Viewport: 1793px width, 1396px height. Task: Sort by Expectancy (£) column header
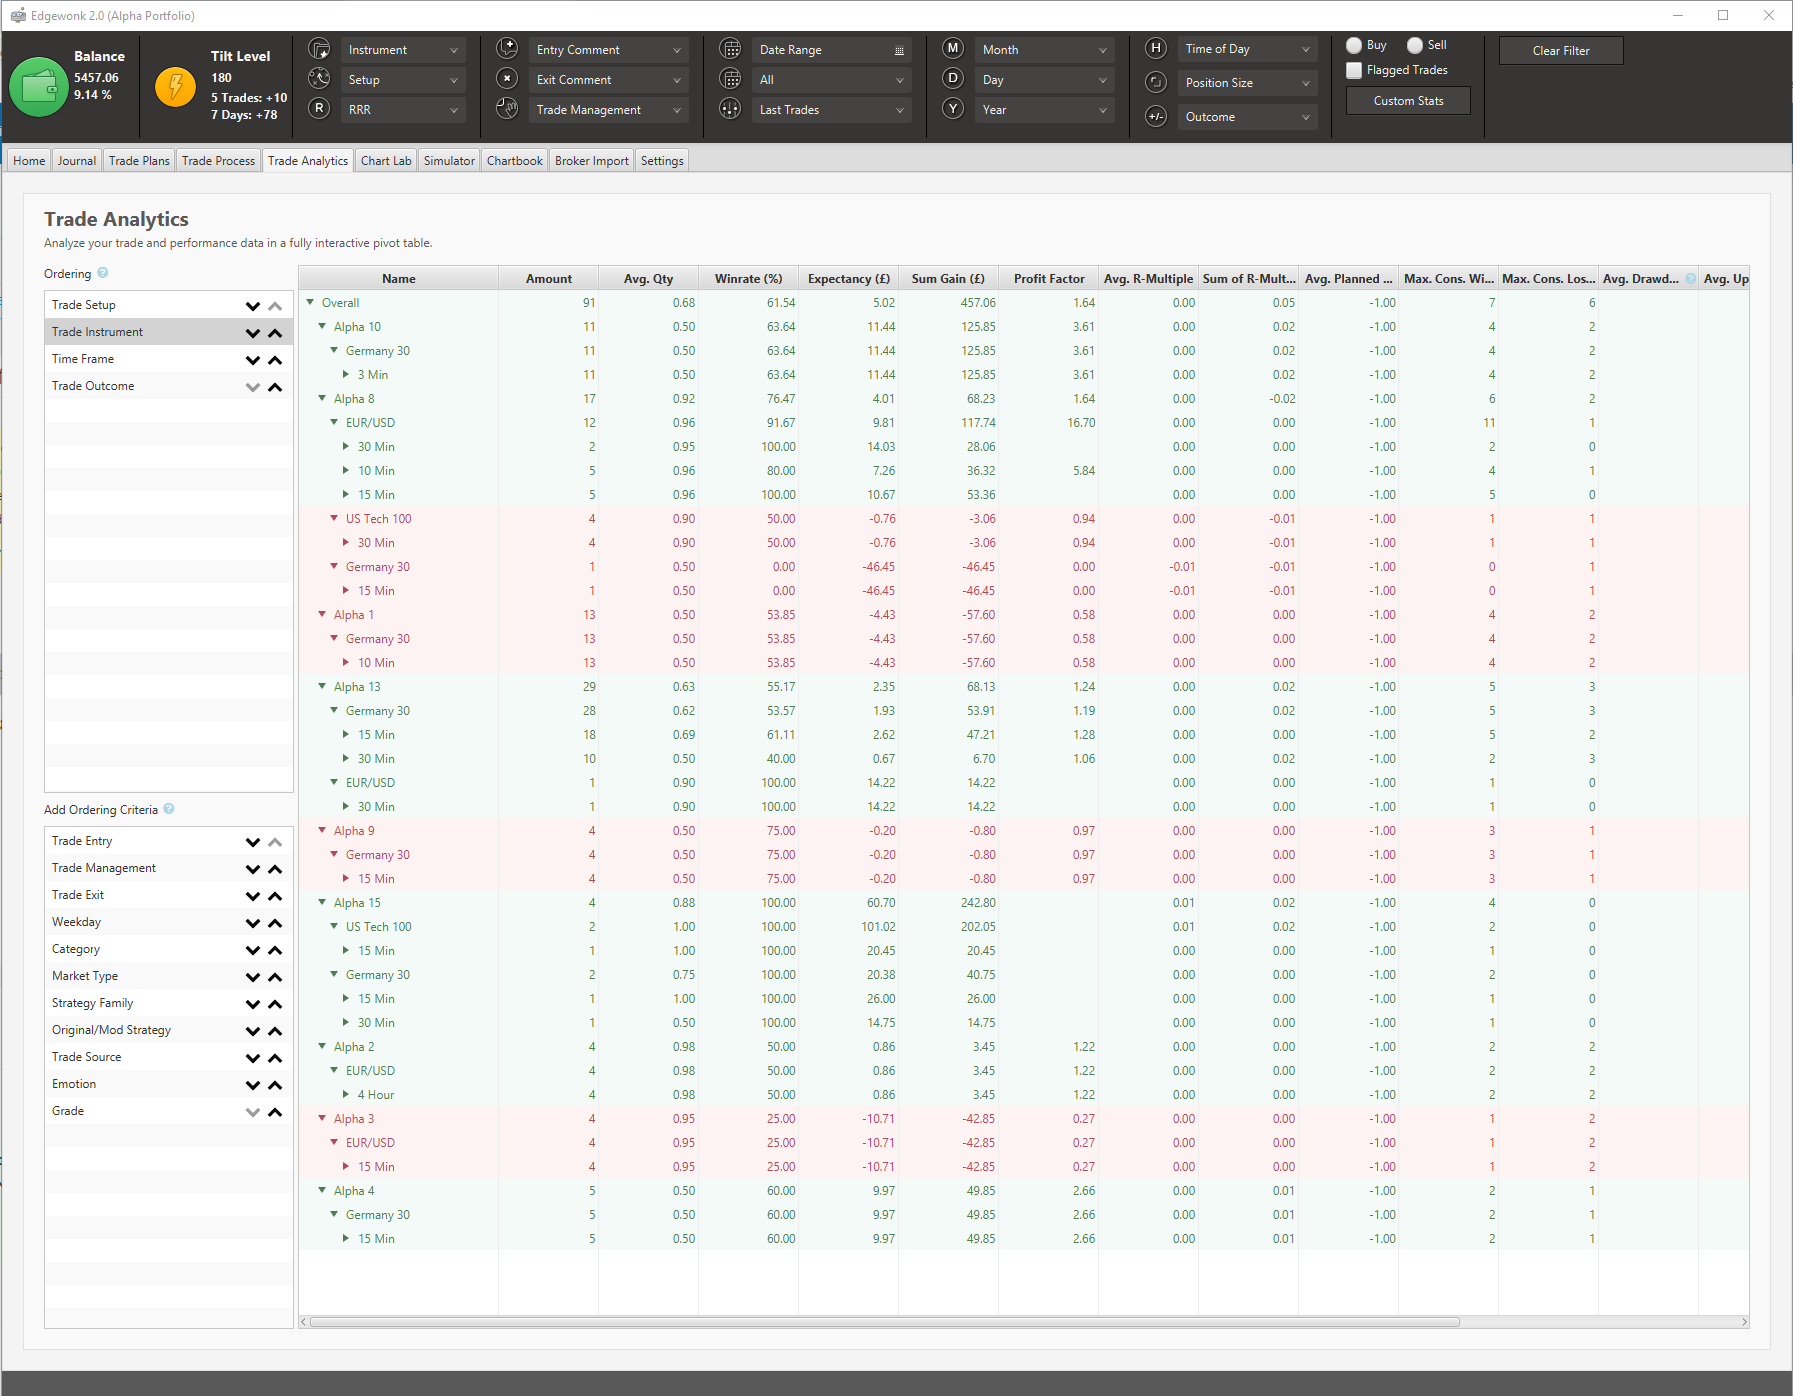(x=848, y=279)
